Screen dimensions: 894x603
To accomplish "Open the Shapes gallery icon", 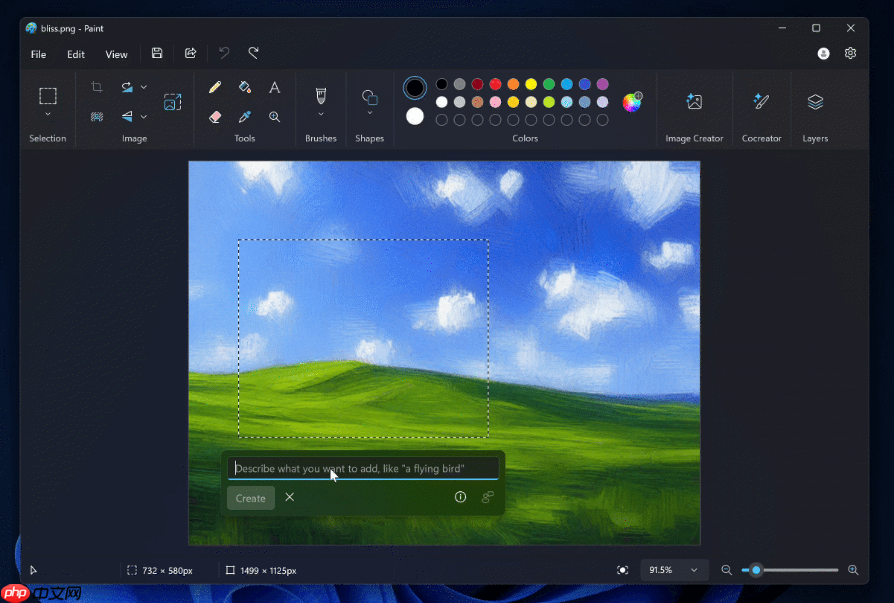I will click(x=369, y=97).
